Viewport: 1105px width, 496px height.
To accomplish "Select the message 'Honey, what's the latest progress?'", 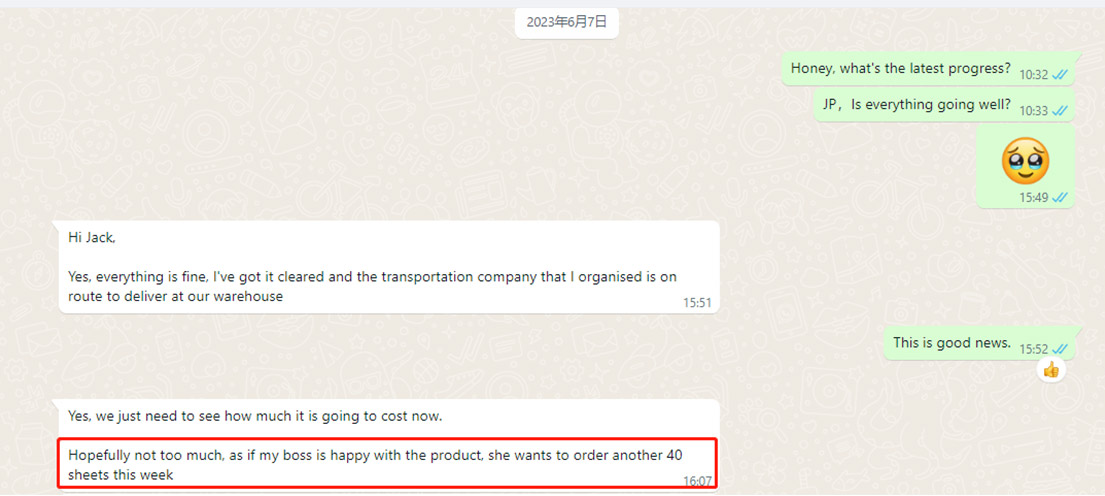I will (x=929, y=69).
